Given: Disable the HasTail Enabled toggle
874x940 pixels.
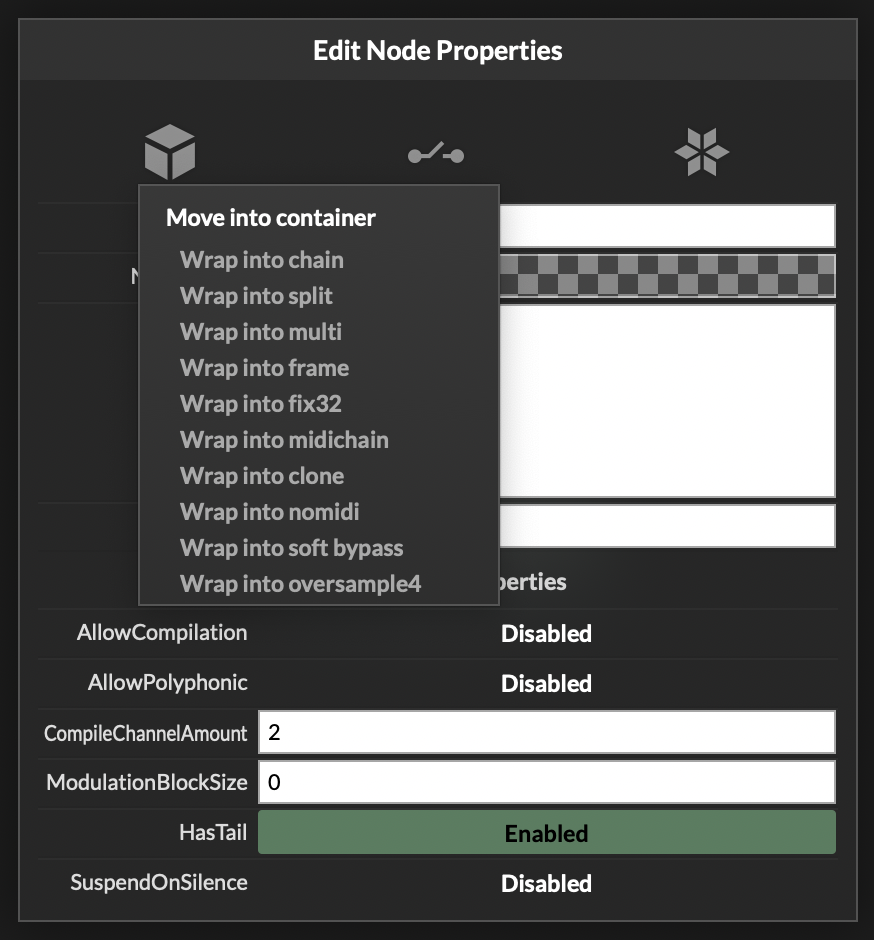Looking at the screenshot, I should coord(547,833).
